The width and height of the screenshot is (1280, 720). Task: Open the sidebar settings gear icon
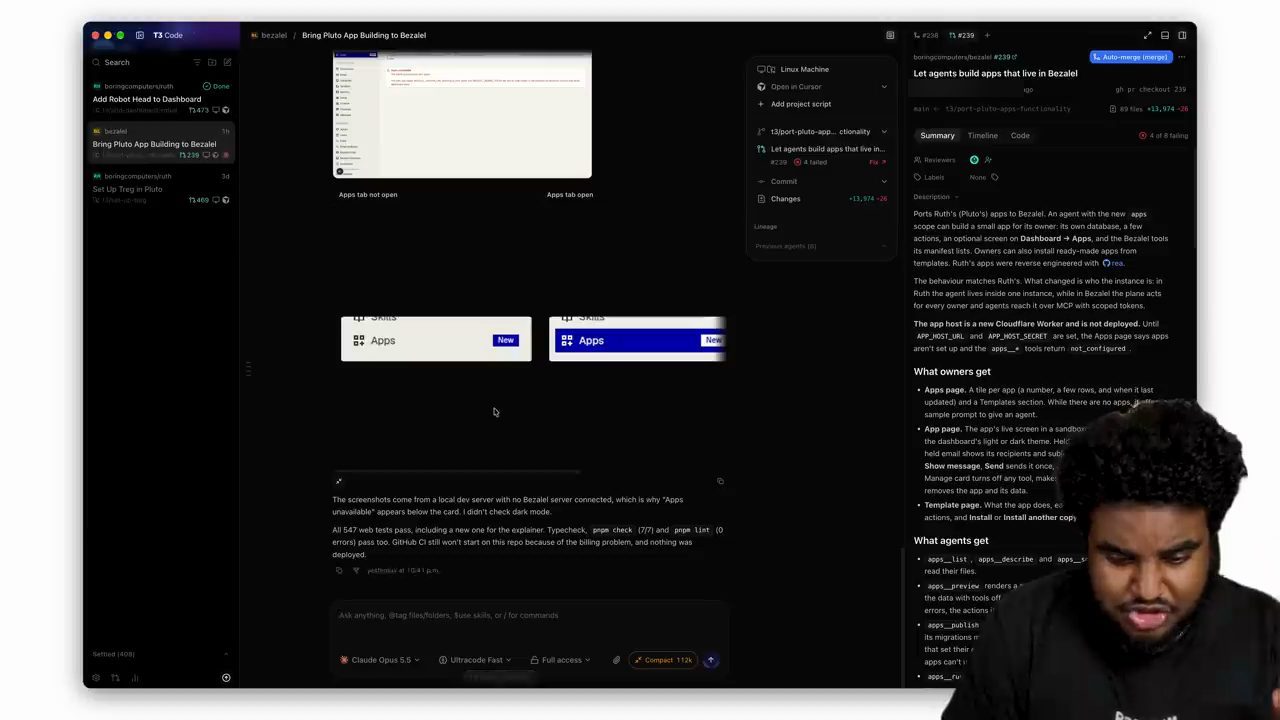pyautogui.click(x=96, y=678)
